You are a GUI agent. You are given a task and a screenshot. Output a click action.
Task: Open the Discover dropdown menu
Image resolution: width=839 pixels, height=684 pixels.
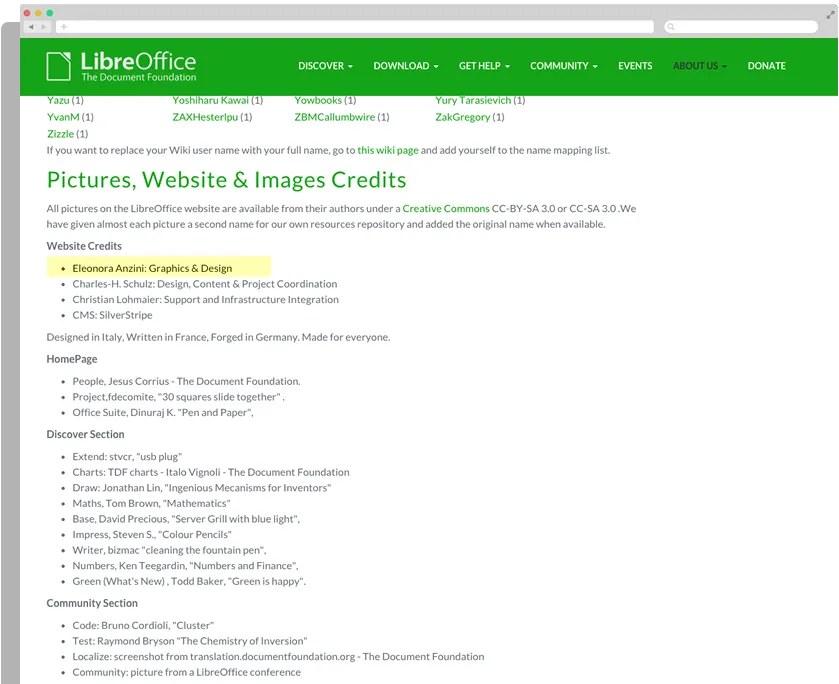(x=325, y=66)
